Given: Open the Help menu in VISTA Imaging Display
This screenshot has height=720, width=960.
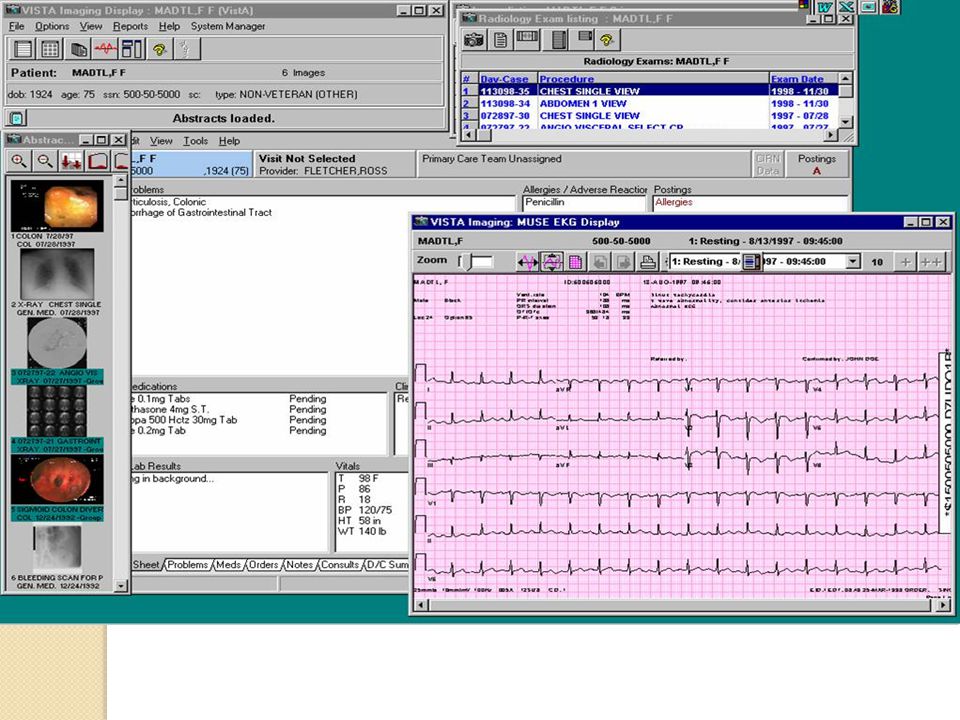Looking at the screenshot, I should (169, 26).
